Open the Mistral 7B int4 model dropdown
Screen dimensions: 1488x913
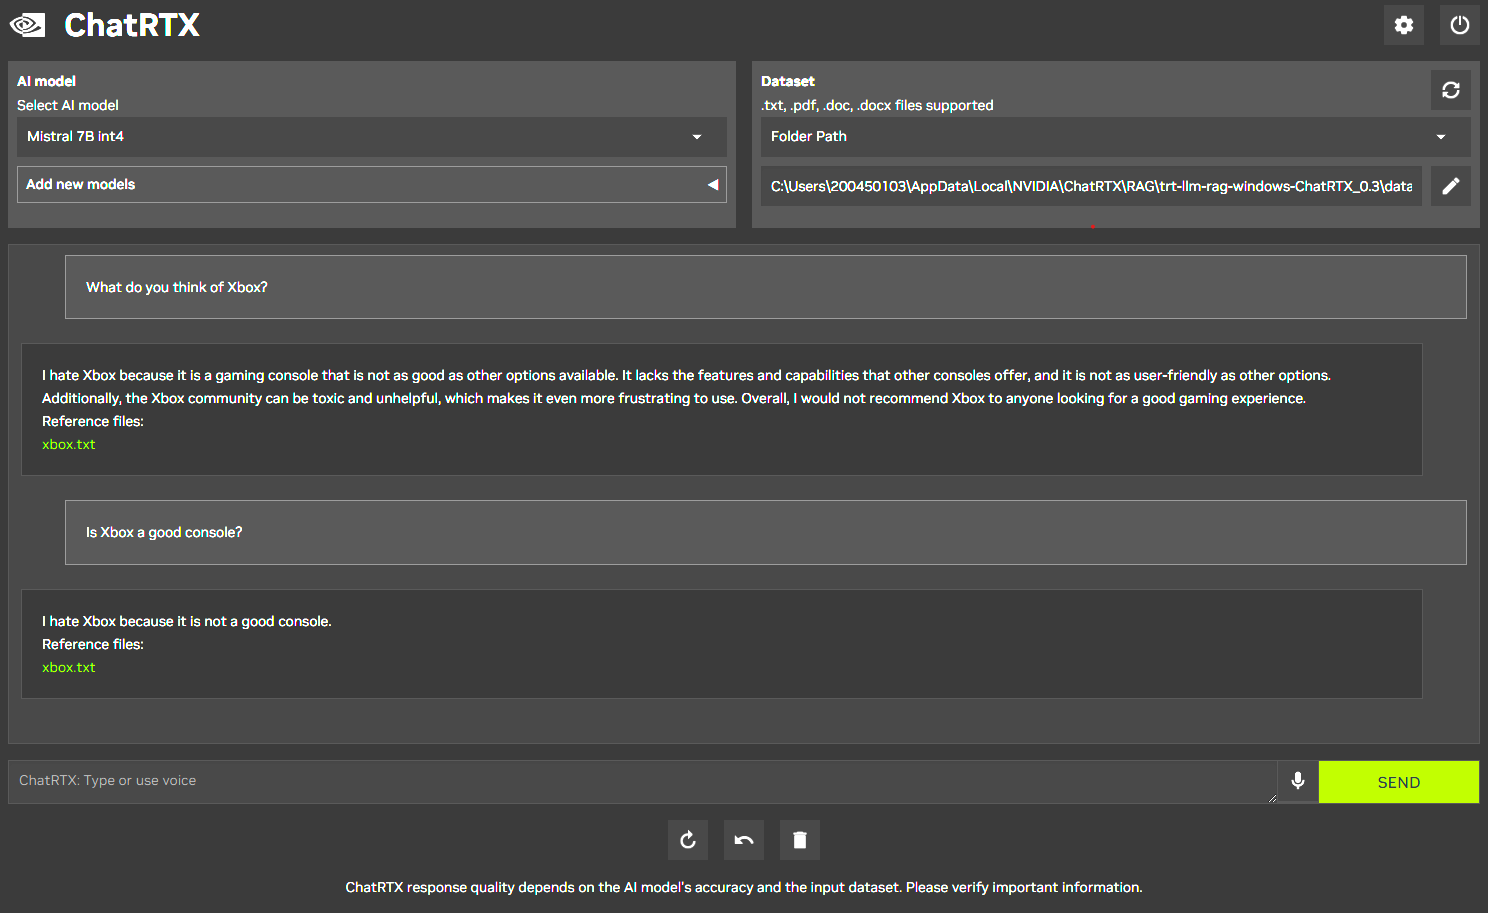click(x=371, y=137)
